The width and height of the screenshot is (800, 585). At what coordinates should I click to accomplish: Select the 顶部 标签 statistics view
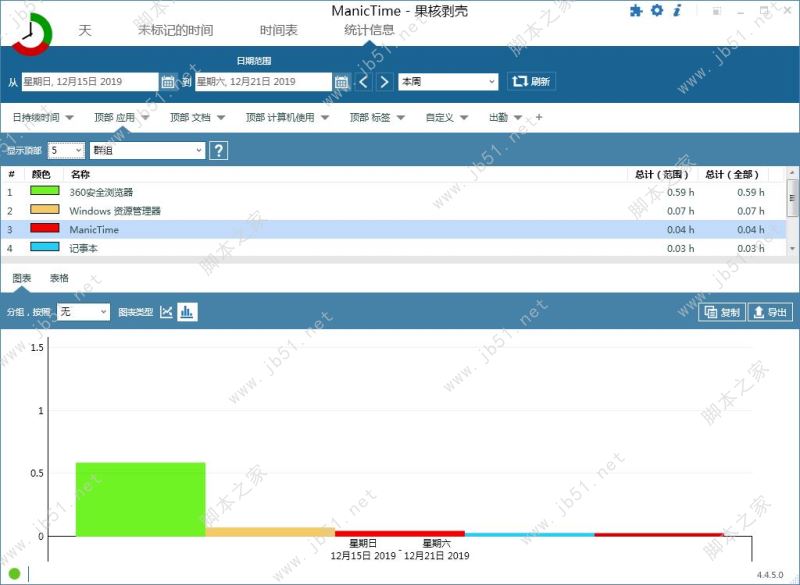(370, 117)
